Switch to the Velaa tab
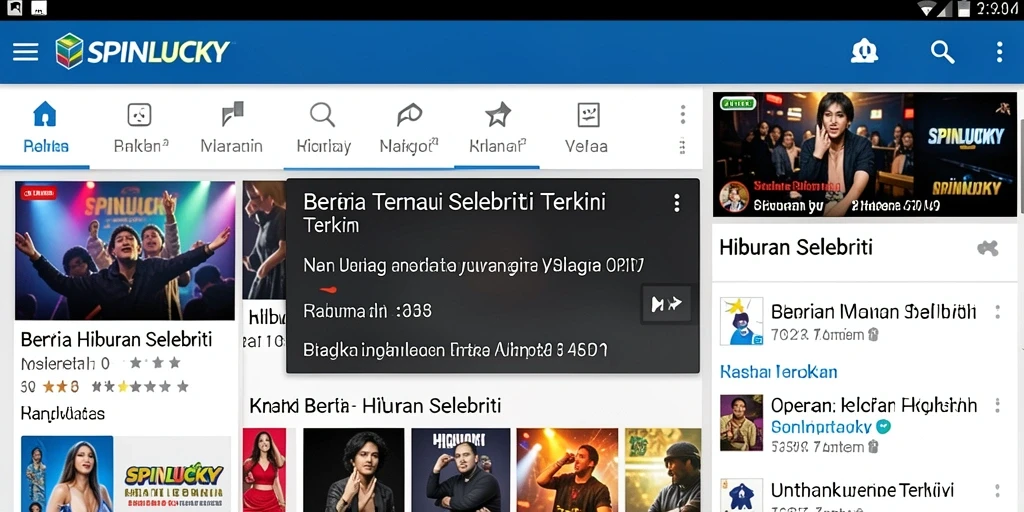Viewport: 1024px width, 512px height. click(586, 128)
